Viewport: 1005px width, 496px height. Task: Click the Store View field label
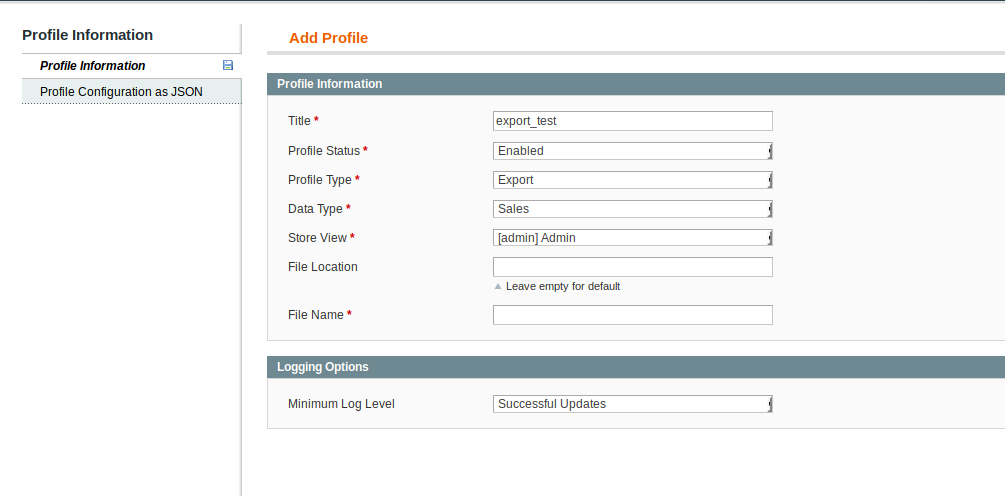pyautogui.click(x=317, y=238)
